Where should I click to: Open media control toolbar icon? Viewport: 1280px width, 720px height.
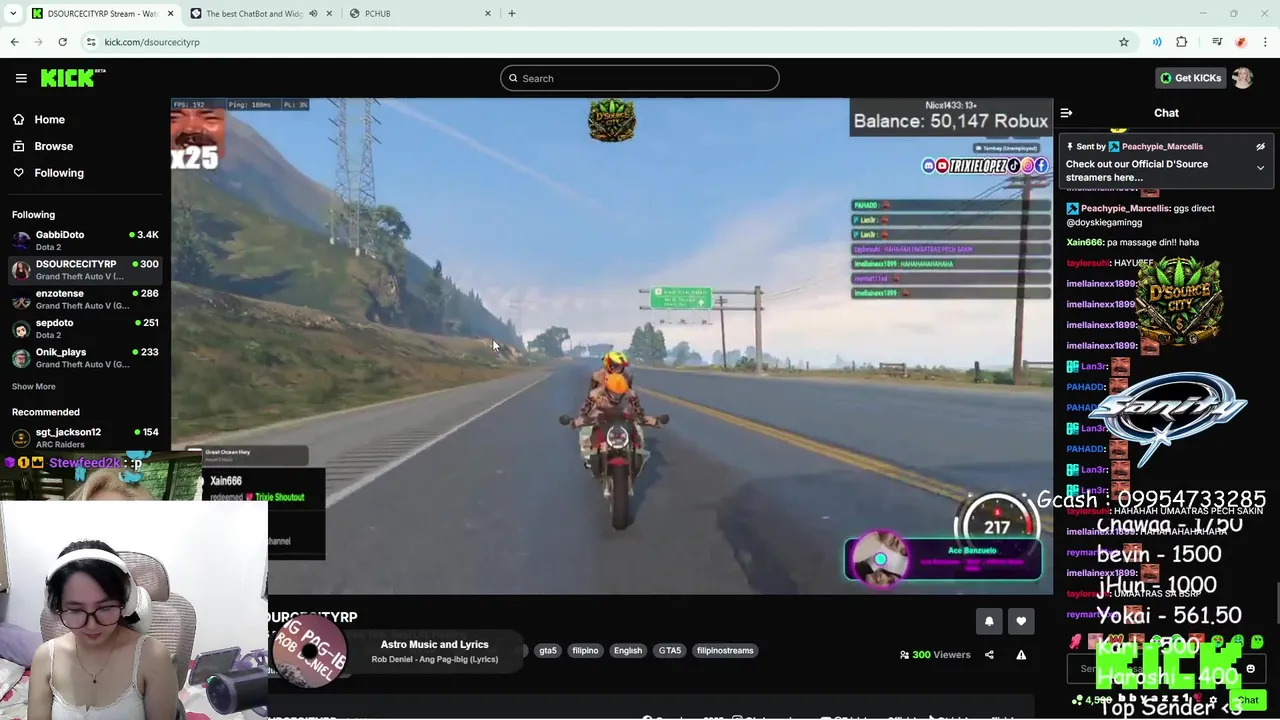tap(1217, 42)
